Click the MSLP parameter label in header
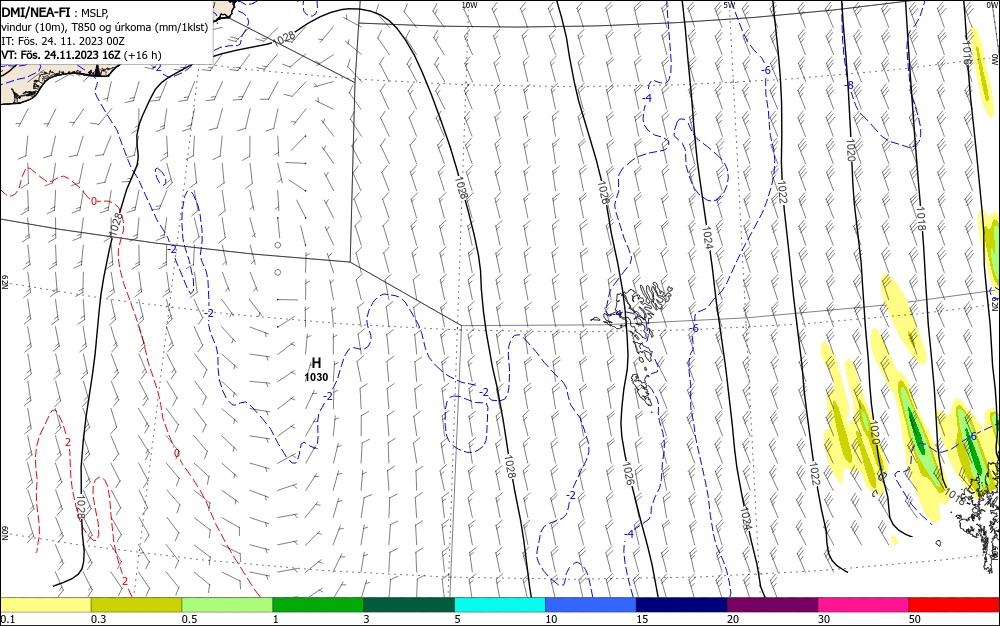 coord(94,11)
